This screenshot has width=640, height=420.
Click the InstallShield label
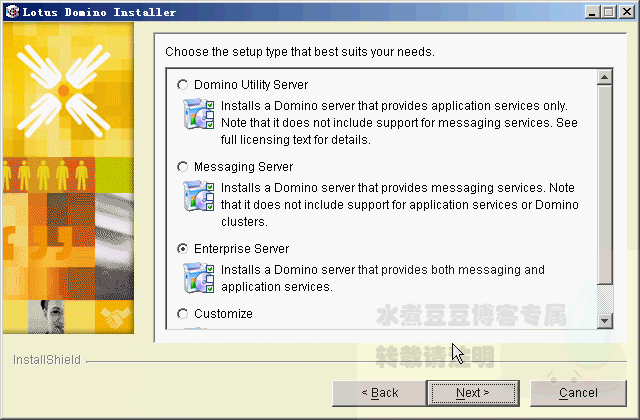(x=47, y=360)
